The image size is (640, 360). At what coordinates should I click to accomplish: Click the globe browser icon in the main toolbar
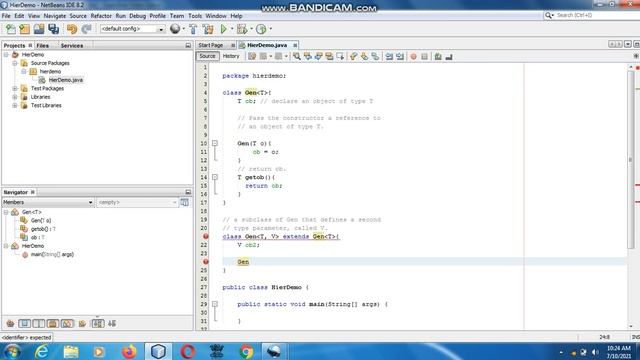pyautogui.click(x=175, y=29)
